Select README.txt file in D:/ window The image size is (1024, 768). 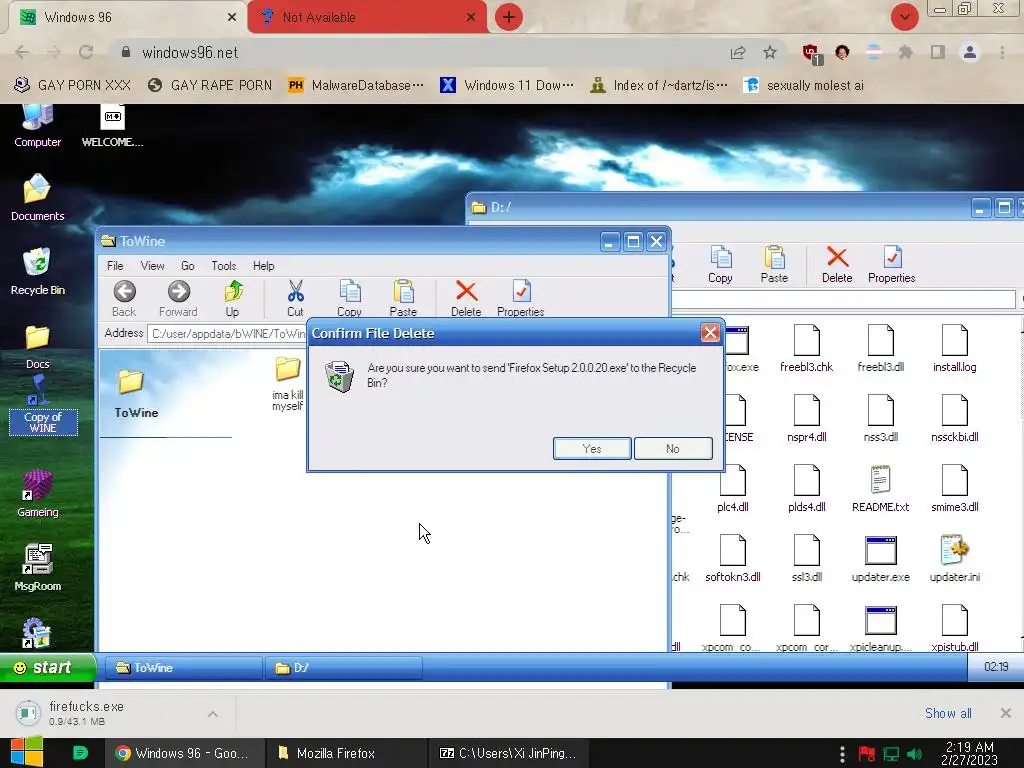tap(880, 488)
